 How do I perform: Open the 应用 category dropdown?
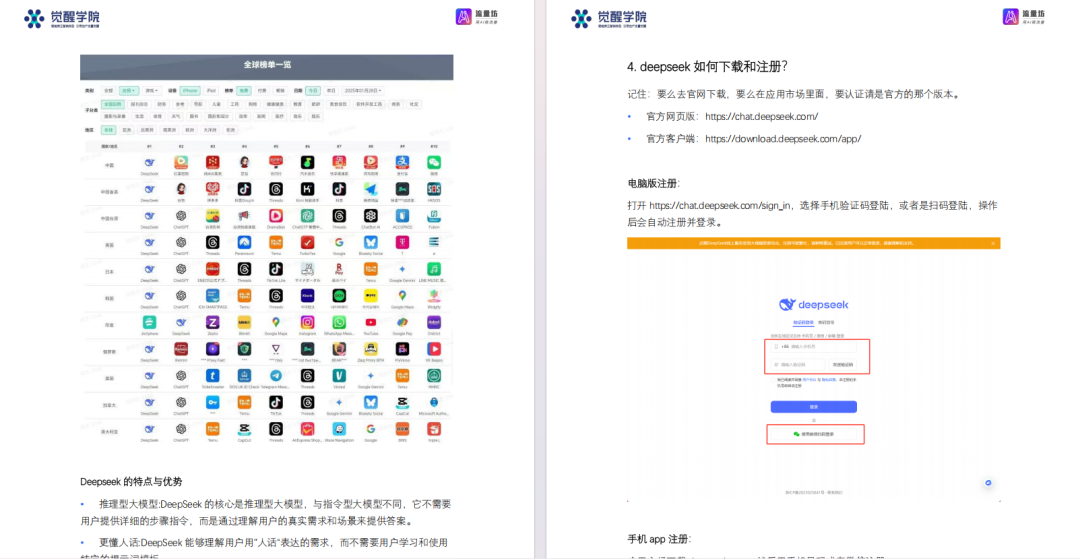pos(129,91)
